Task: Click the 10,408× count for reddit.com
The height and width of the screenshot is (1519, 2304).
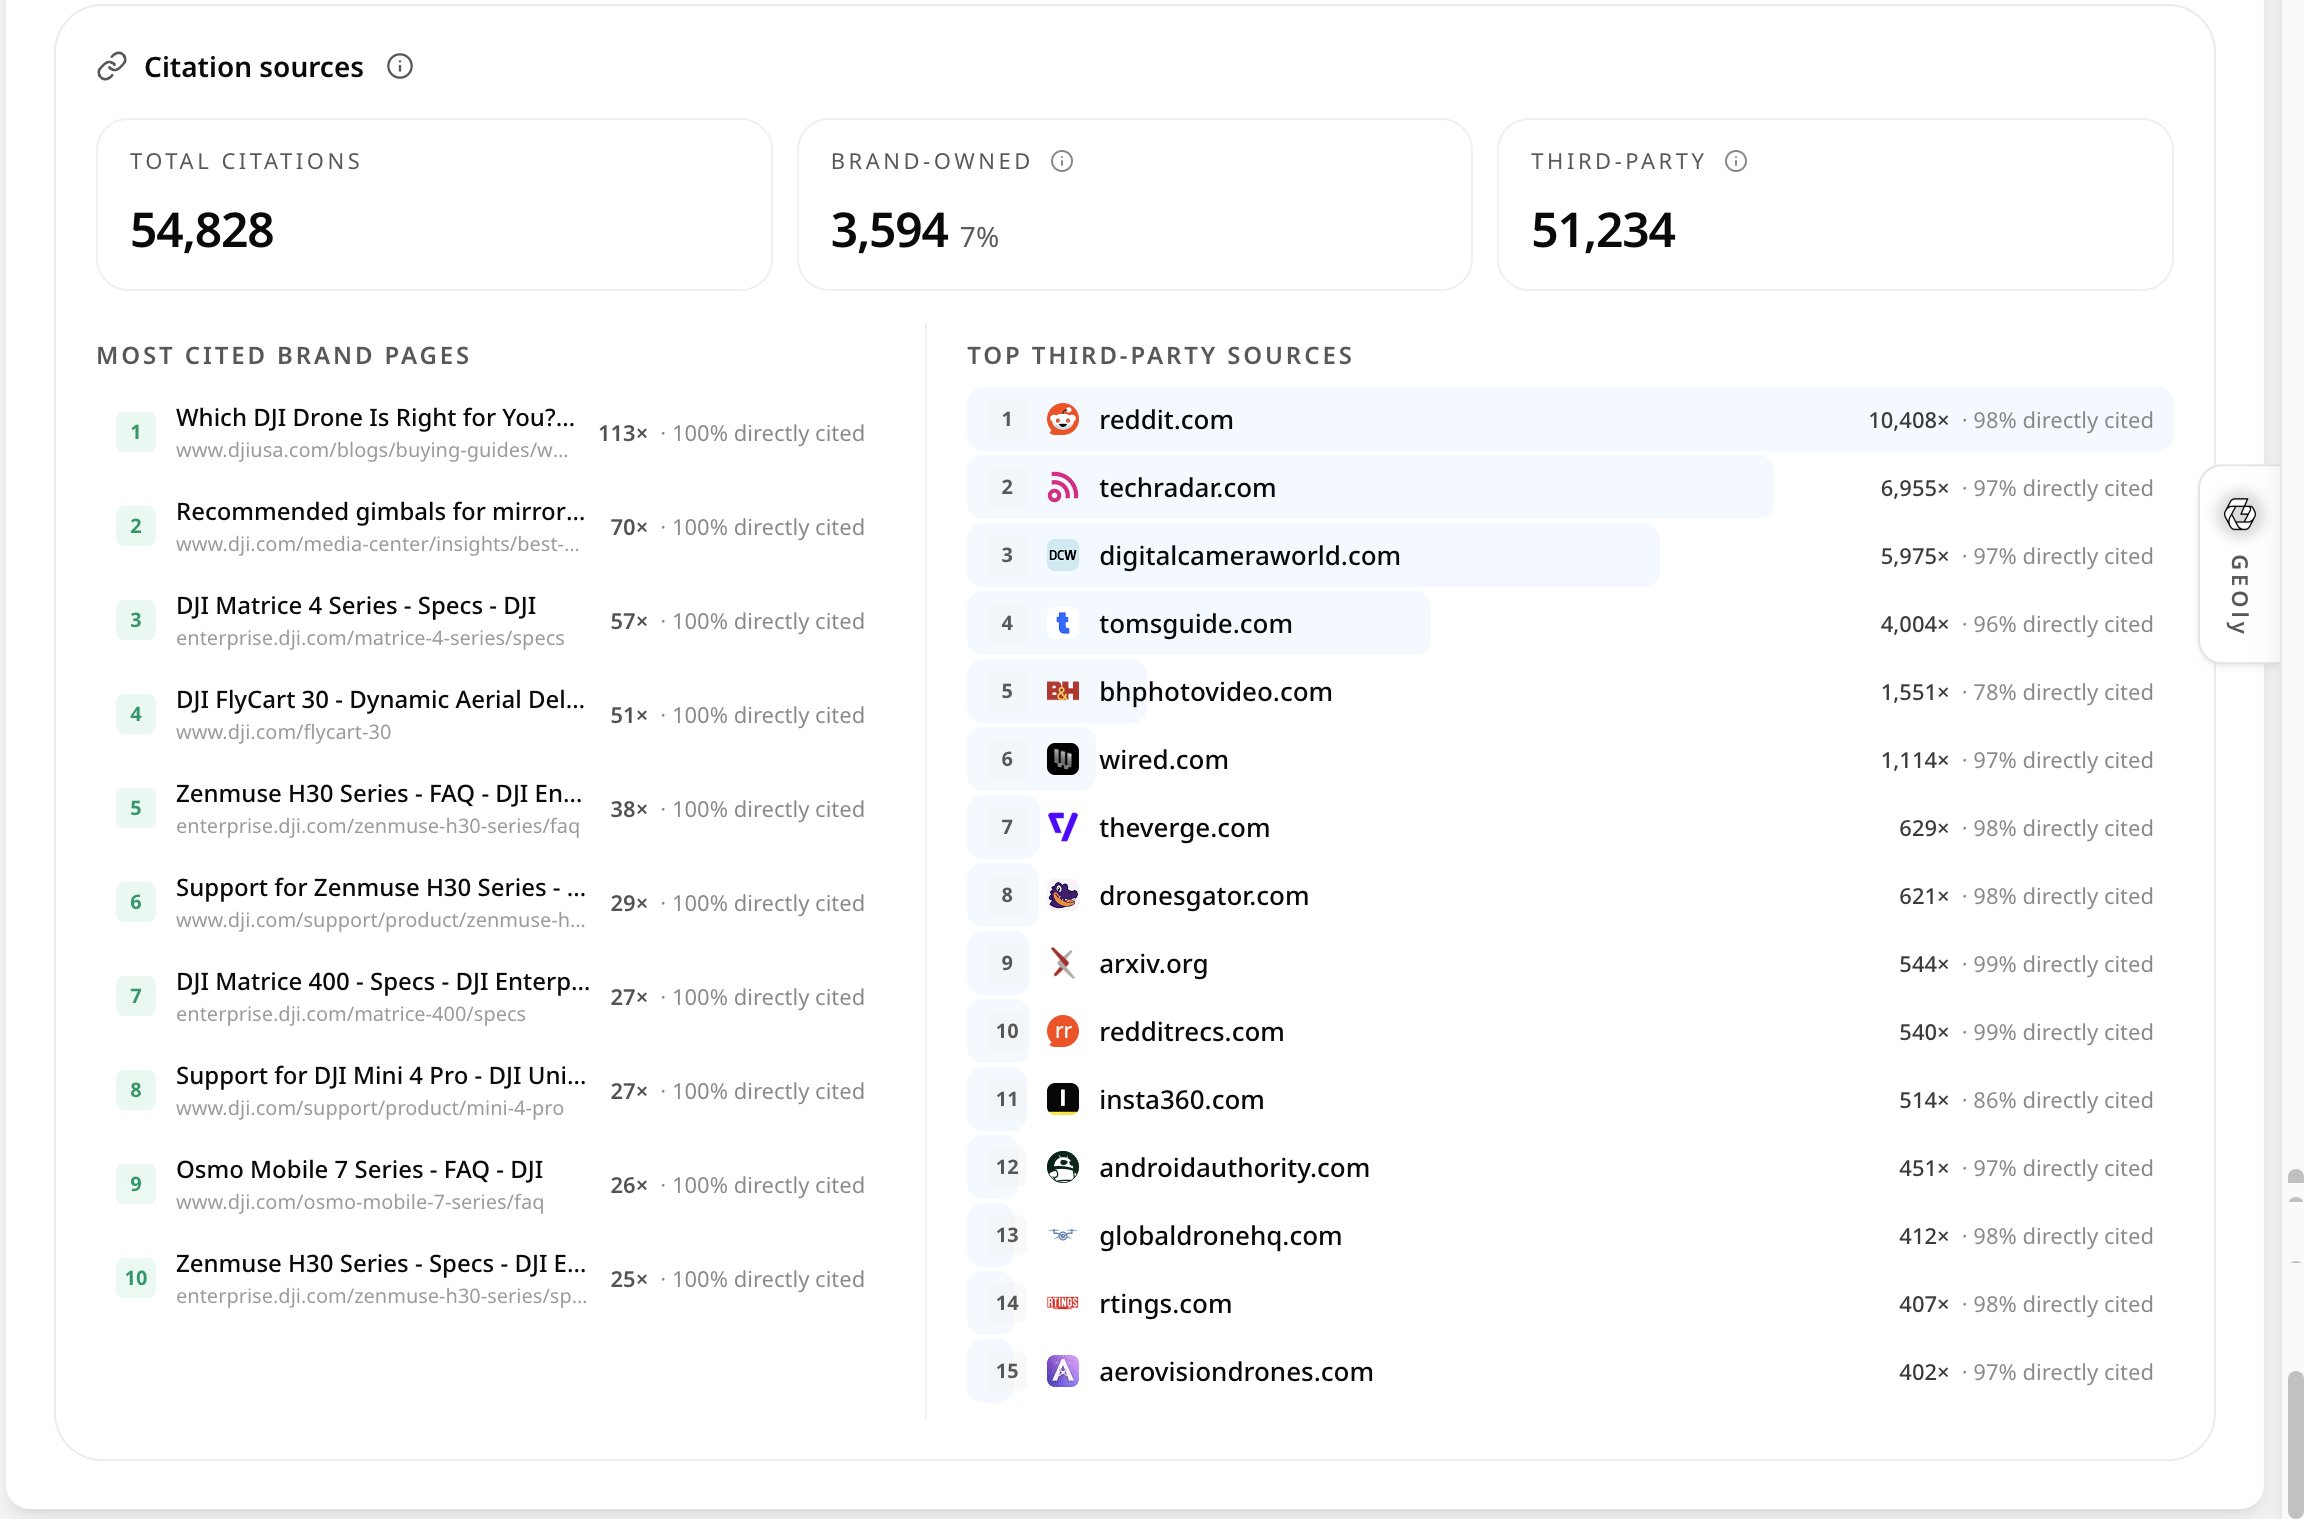Action: tap(1908, 420)
